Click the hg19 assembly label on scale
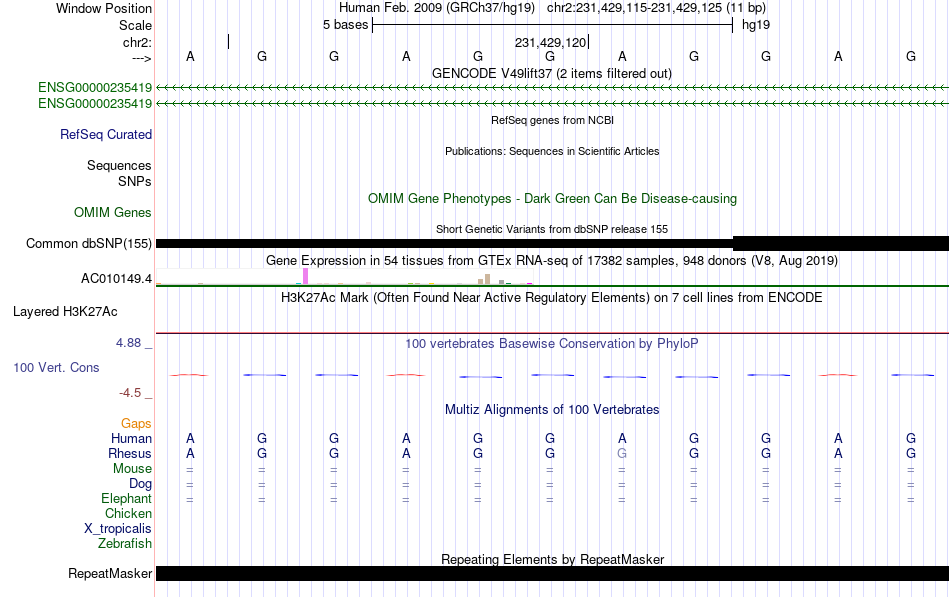This screenshot has height=597, width=950. coord(756,25)
